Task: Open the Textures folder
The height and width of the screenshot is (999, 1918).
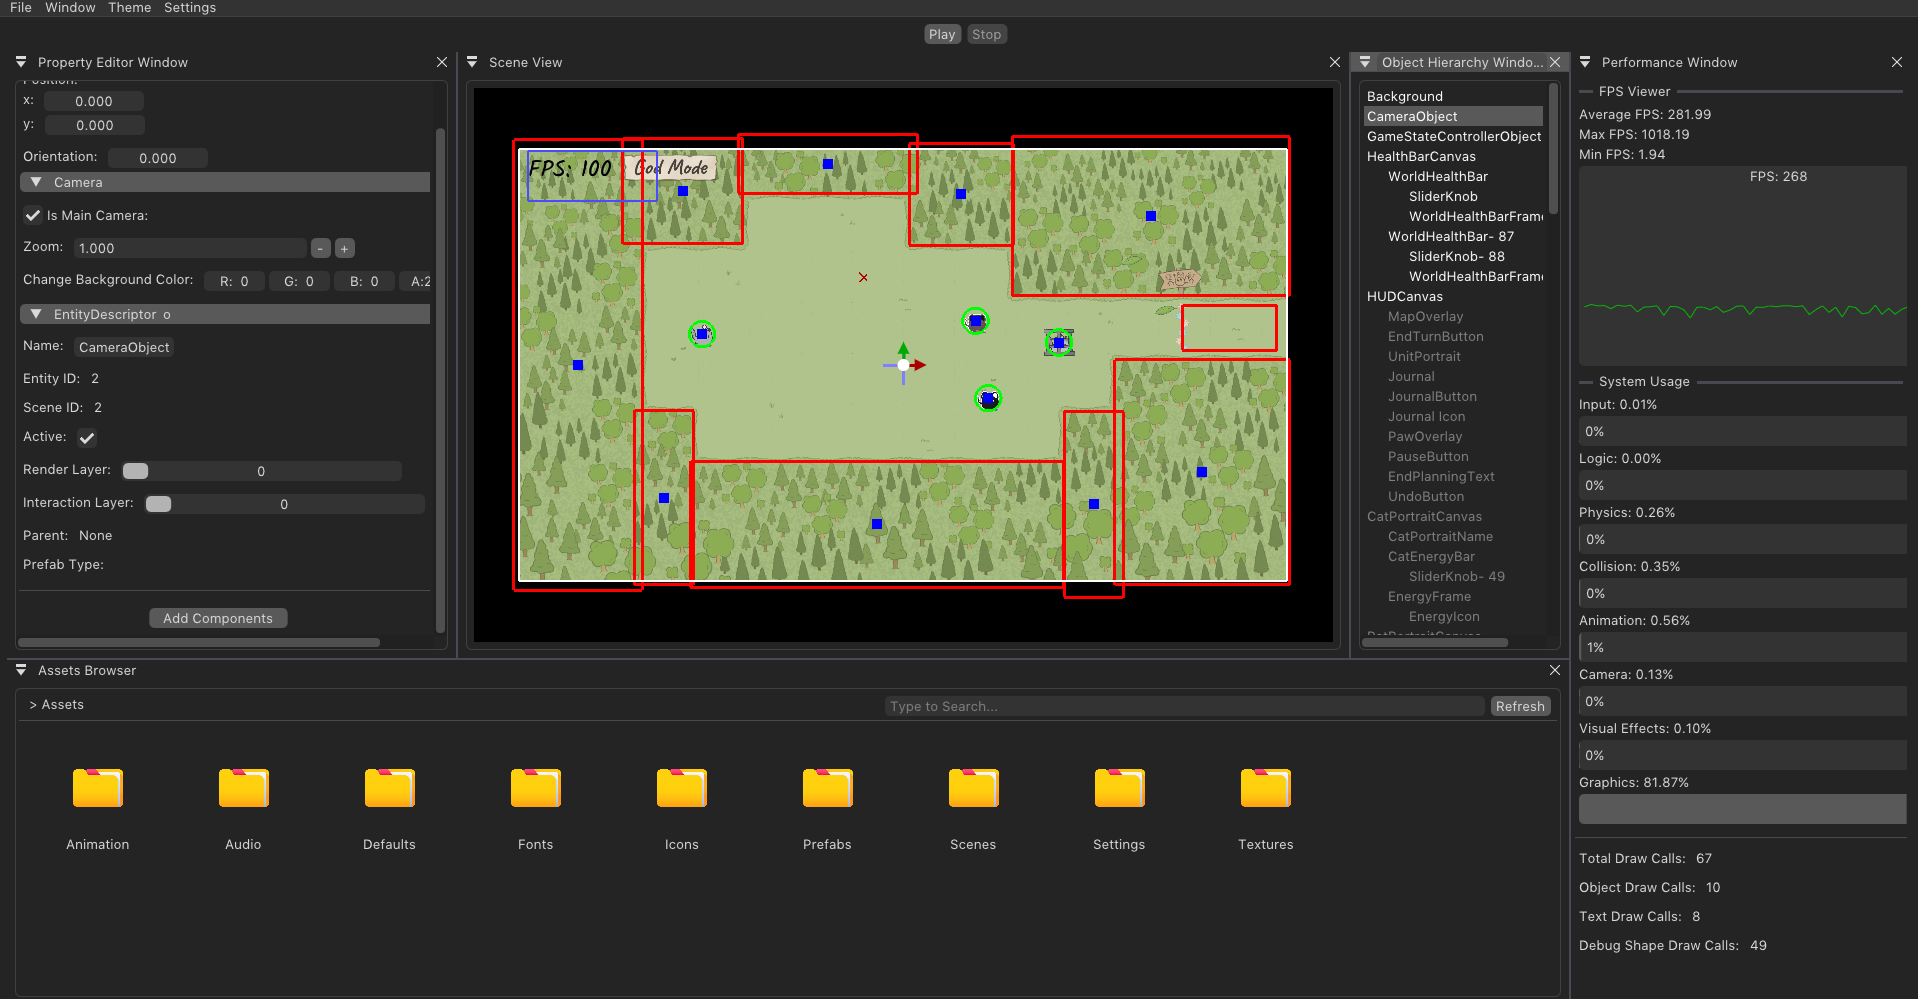Action: click(1265, 788)
